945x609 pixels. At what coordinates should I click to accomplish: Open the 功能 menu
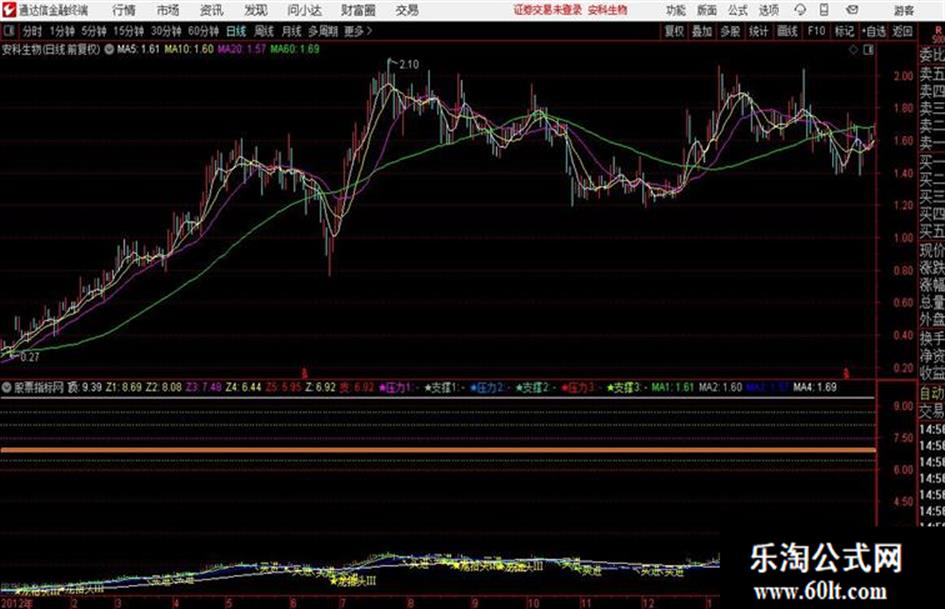click(676, 10)
